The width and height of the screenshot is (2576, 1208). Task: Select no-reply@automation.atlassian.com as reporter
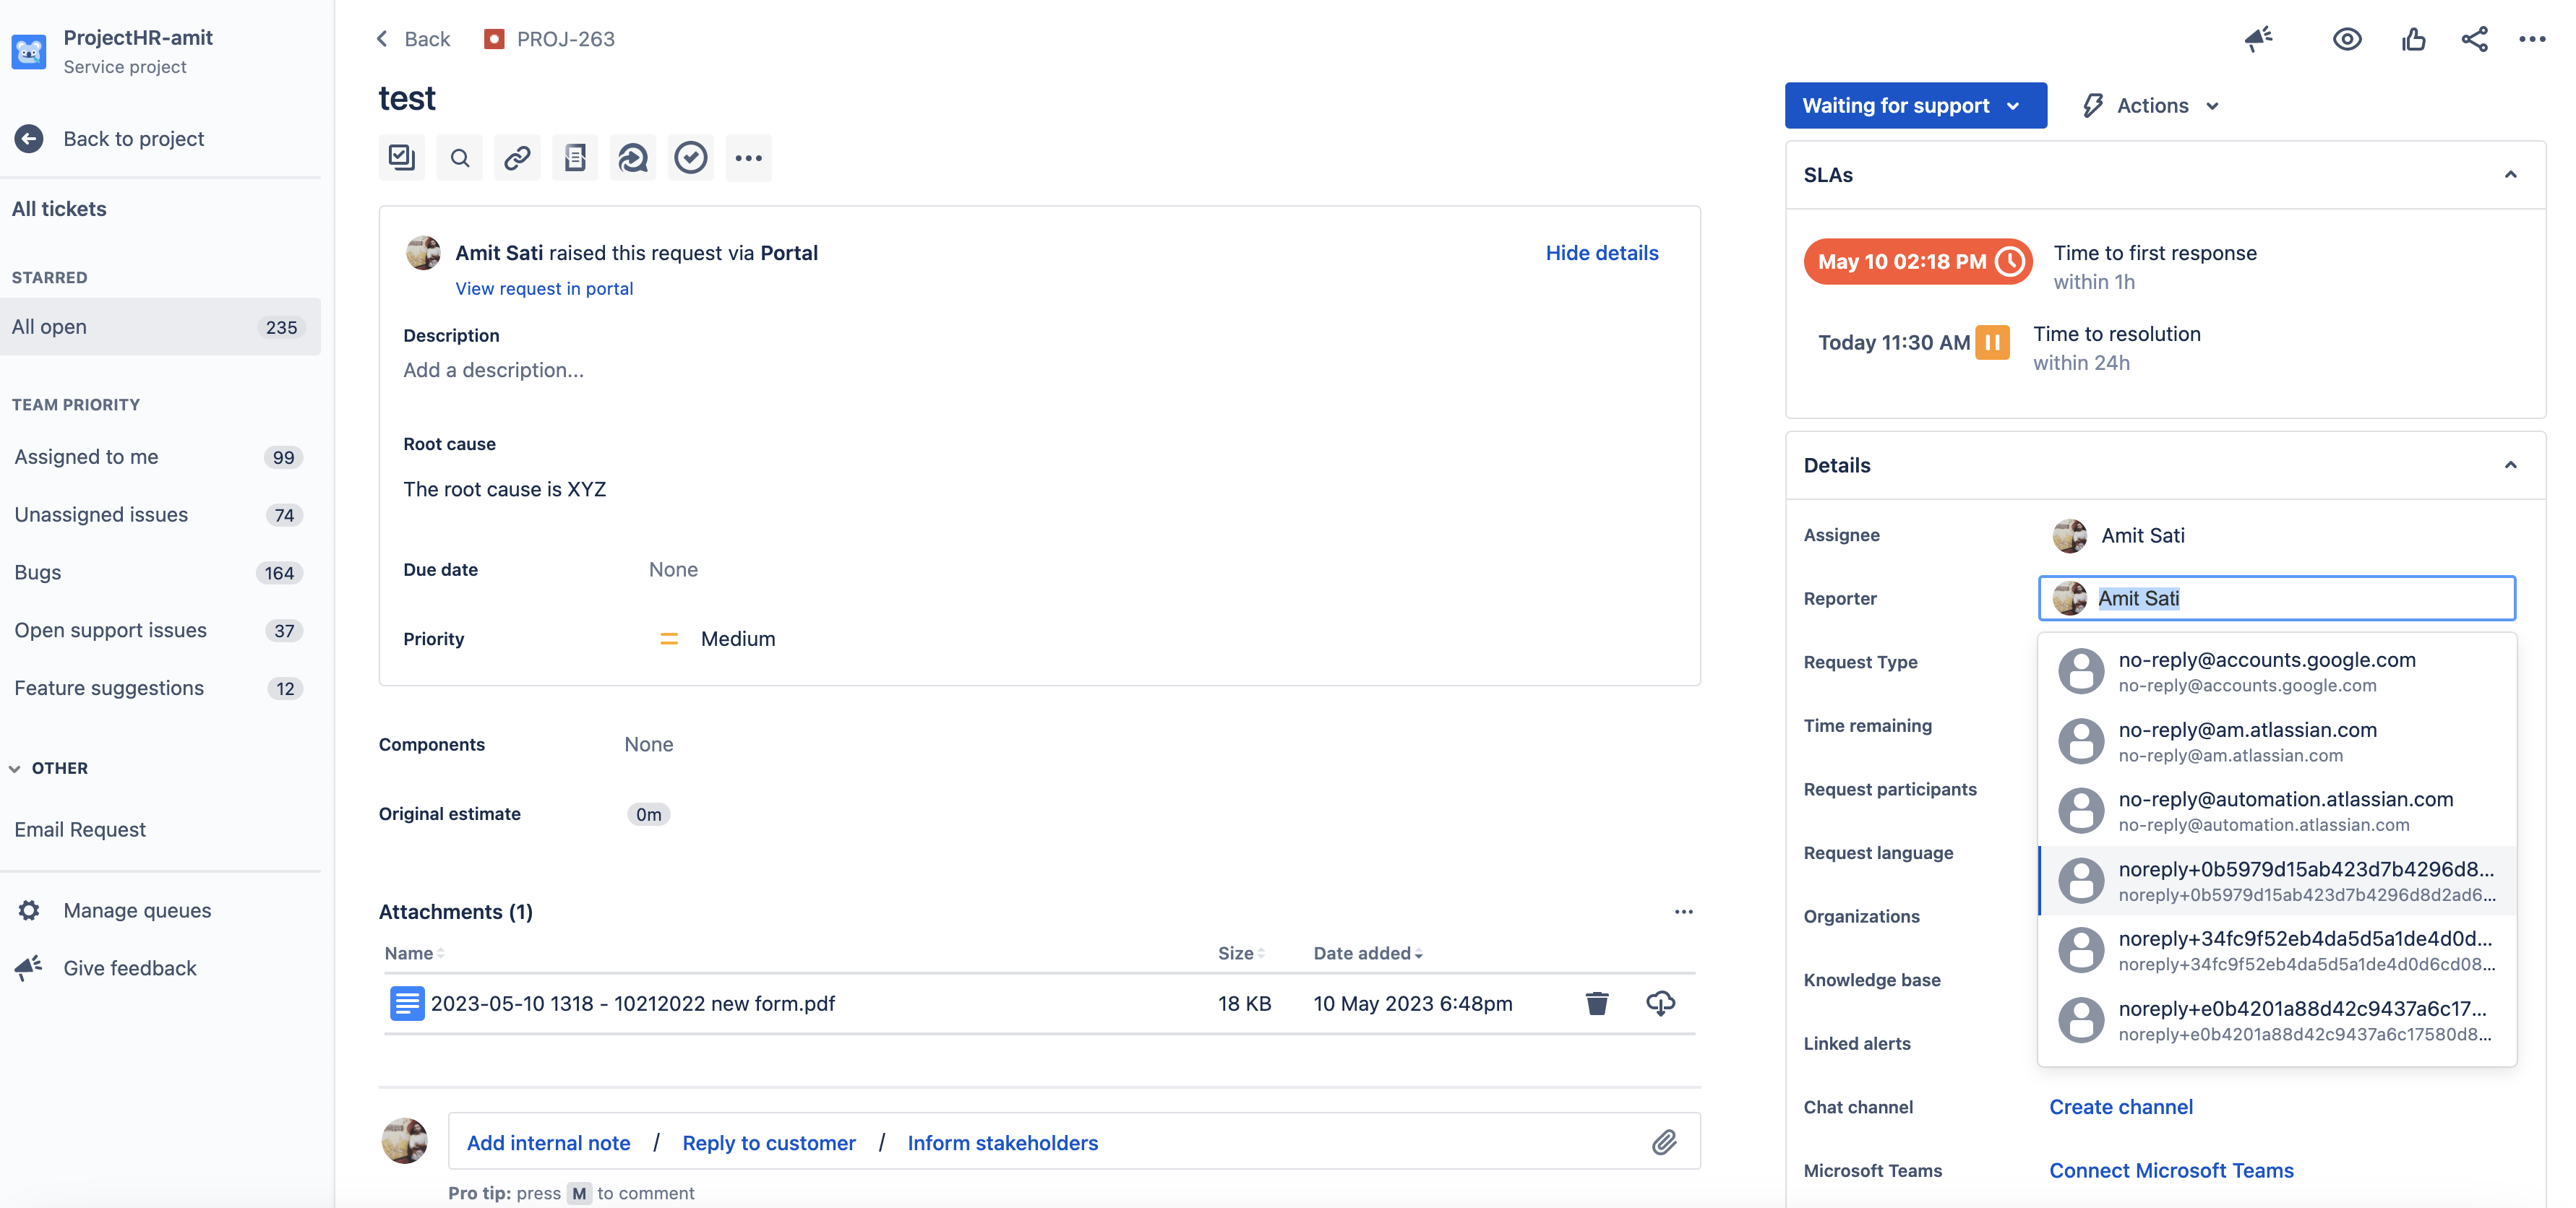pos(2284,811)
